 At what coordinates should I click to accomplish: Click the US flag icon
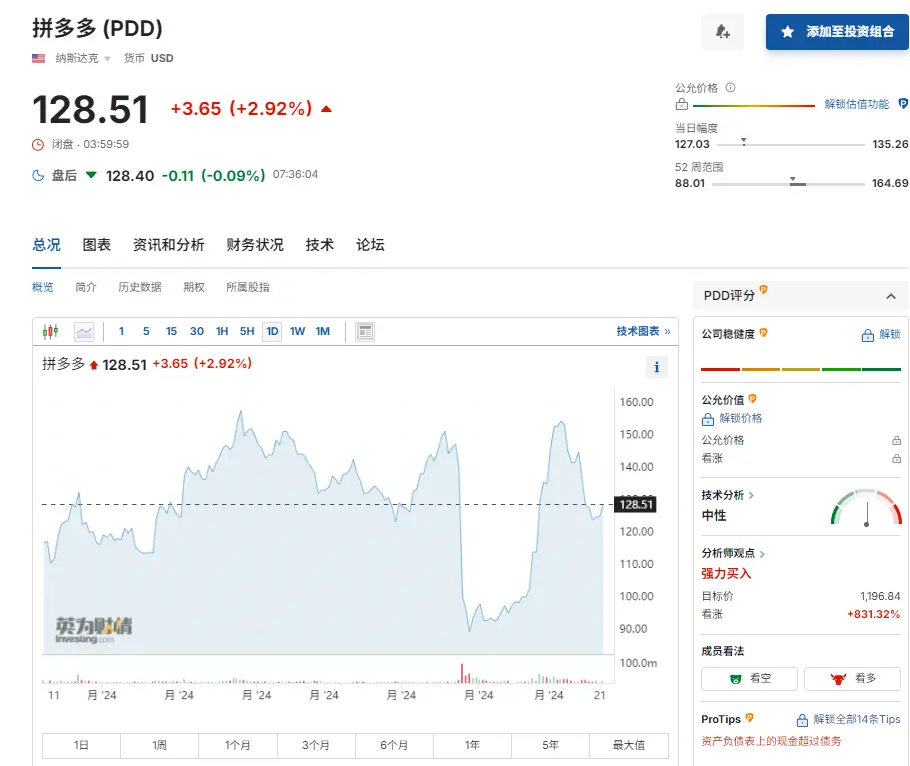point(38,58)
